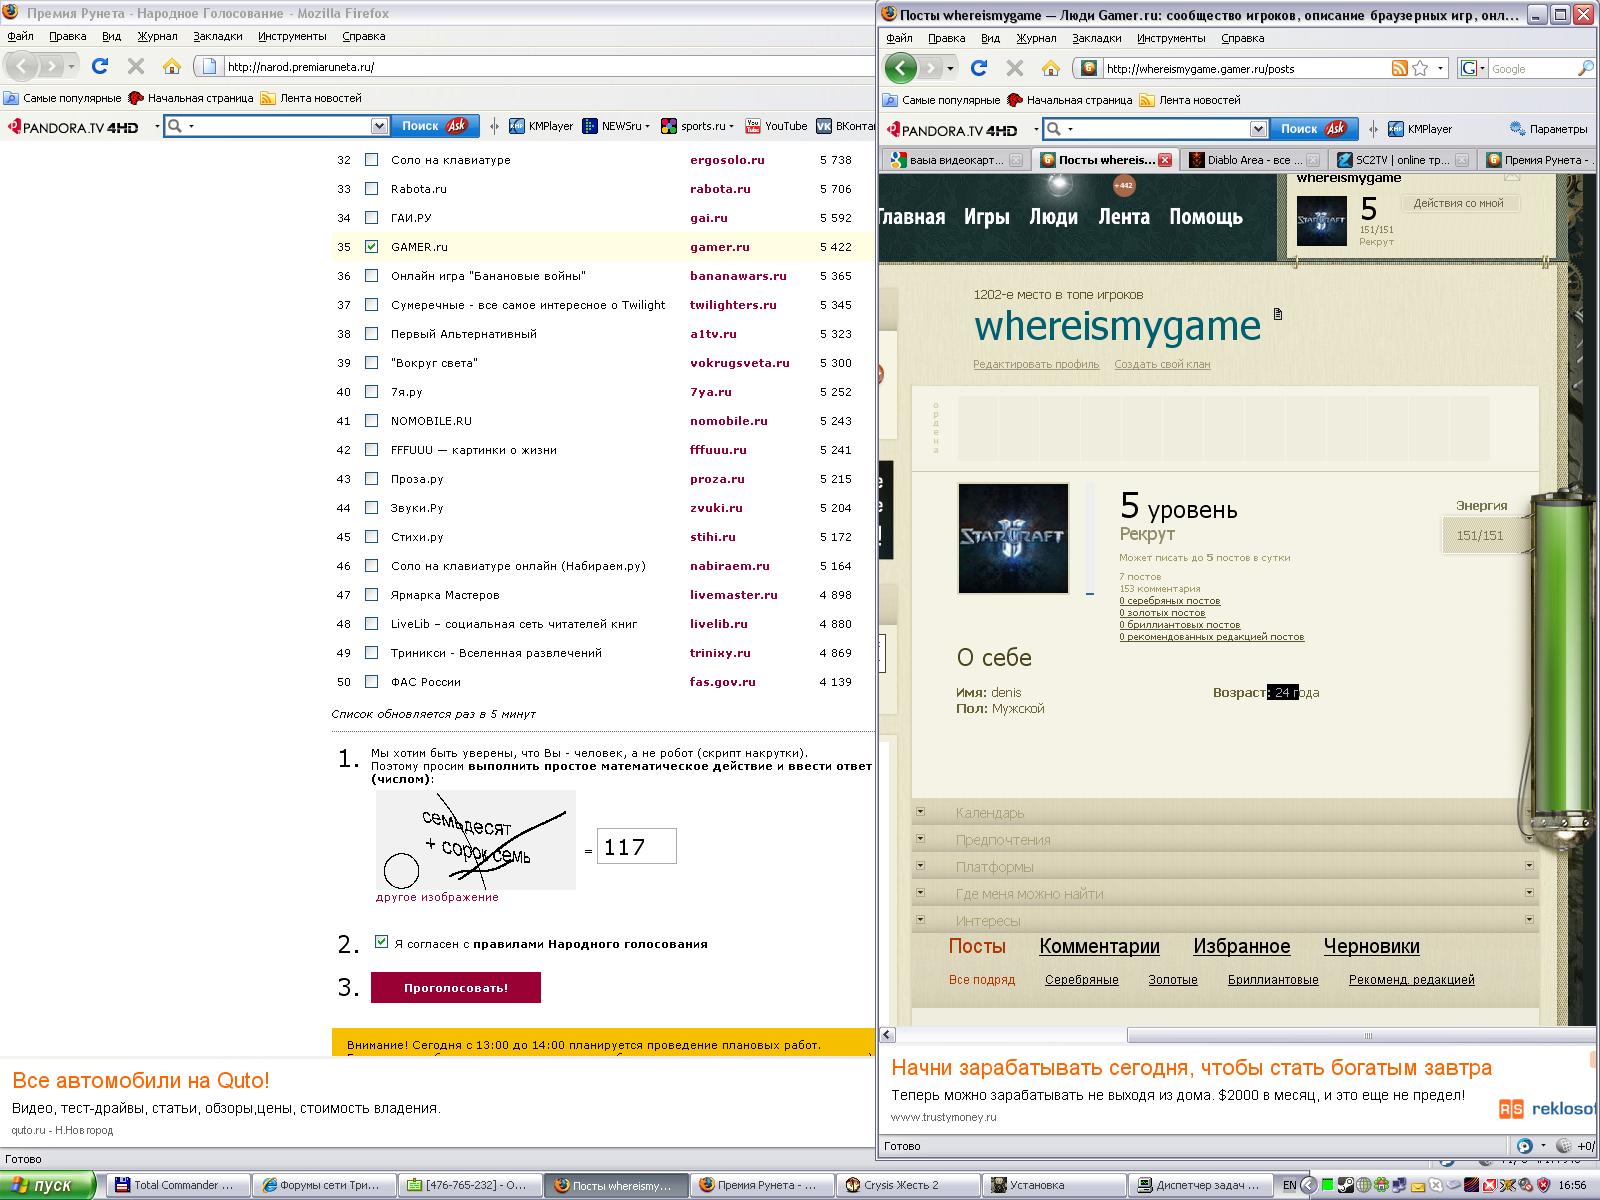Viewport: 1600px width, 1200px height.
Task: Click Home icon in the Премия Рунета window
Action: [x=172, y=66]
